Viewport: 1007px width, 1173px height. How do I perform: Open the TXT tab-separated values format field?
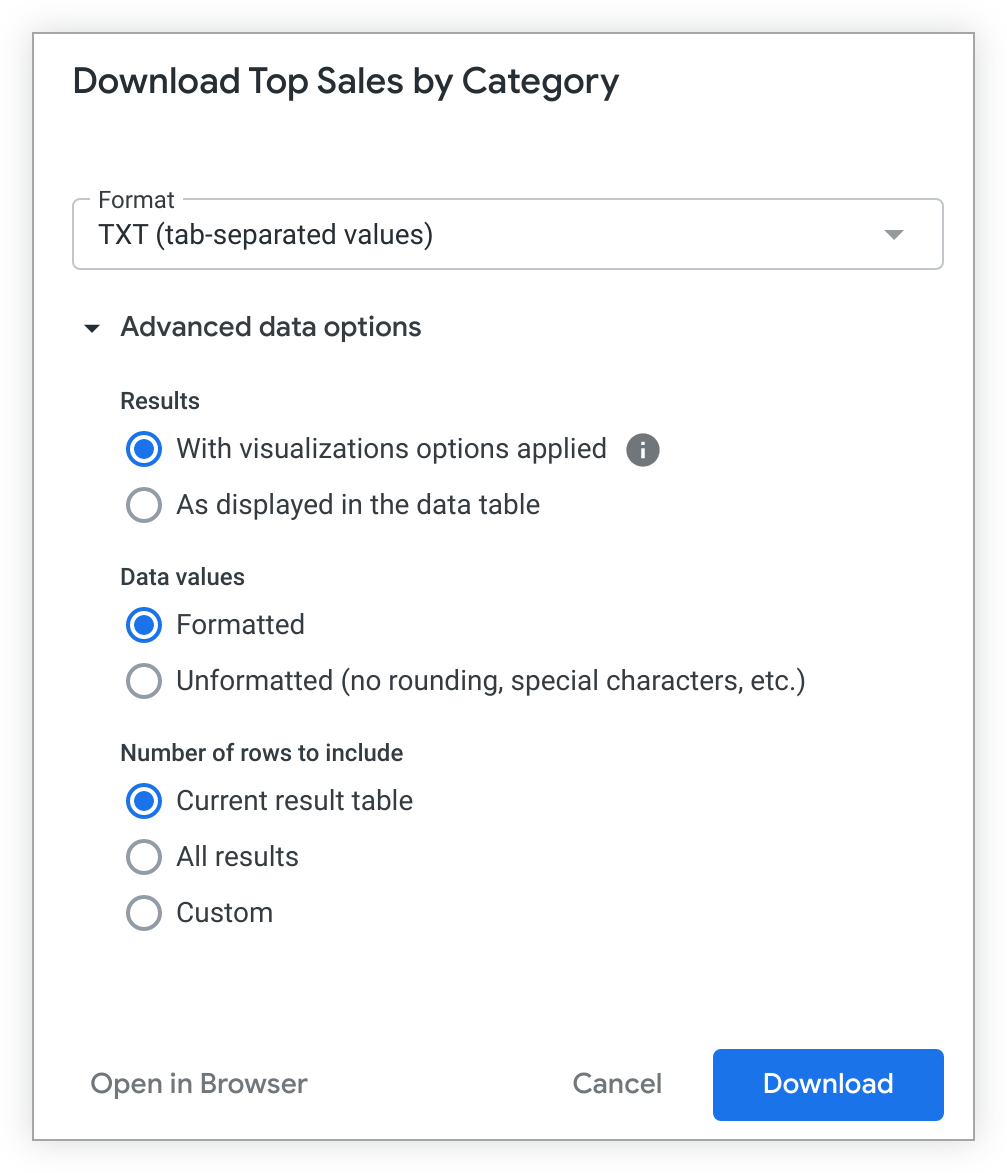tap(480, 236)
